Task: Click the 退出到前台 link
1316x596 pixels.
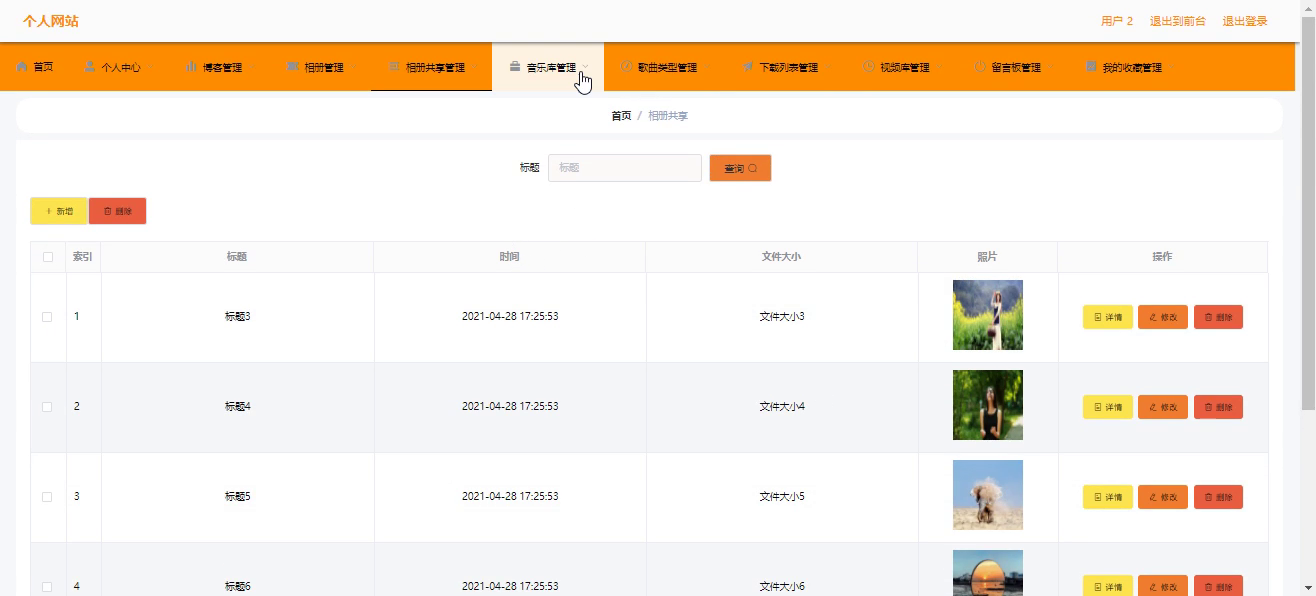Action: [x=1177, y=21]
